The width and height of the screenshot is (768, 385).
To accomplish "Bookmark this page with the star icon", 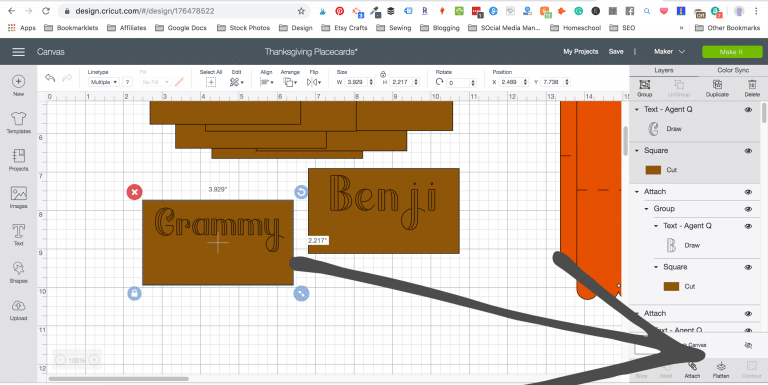I will click(301, 11).
